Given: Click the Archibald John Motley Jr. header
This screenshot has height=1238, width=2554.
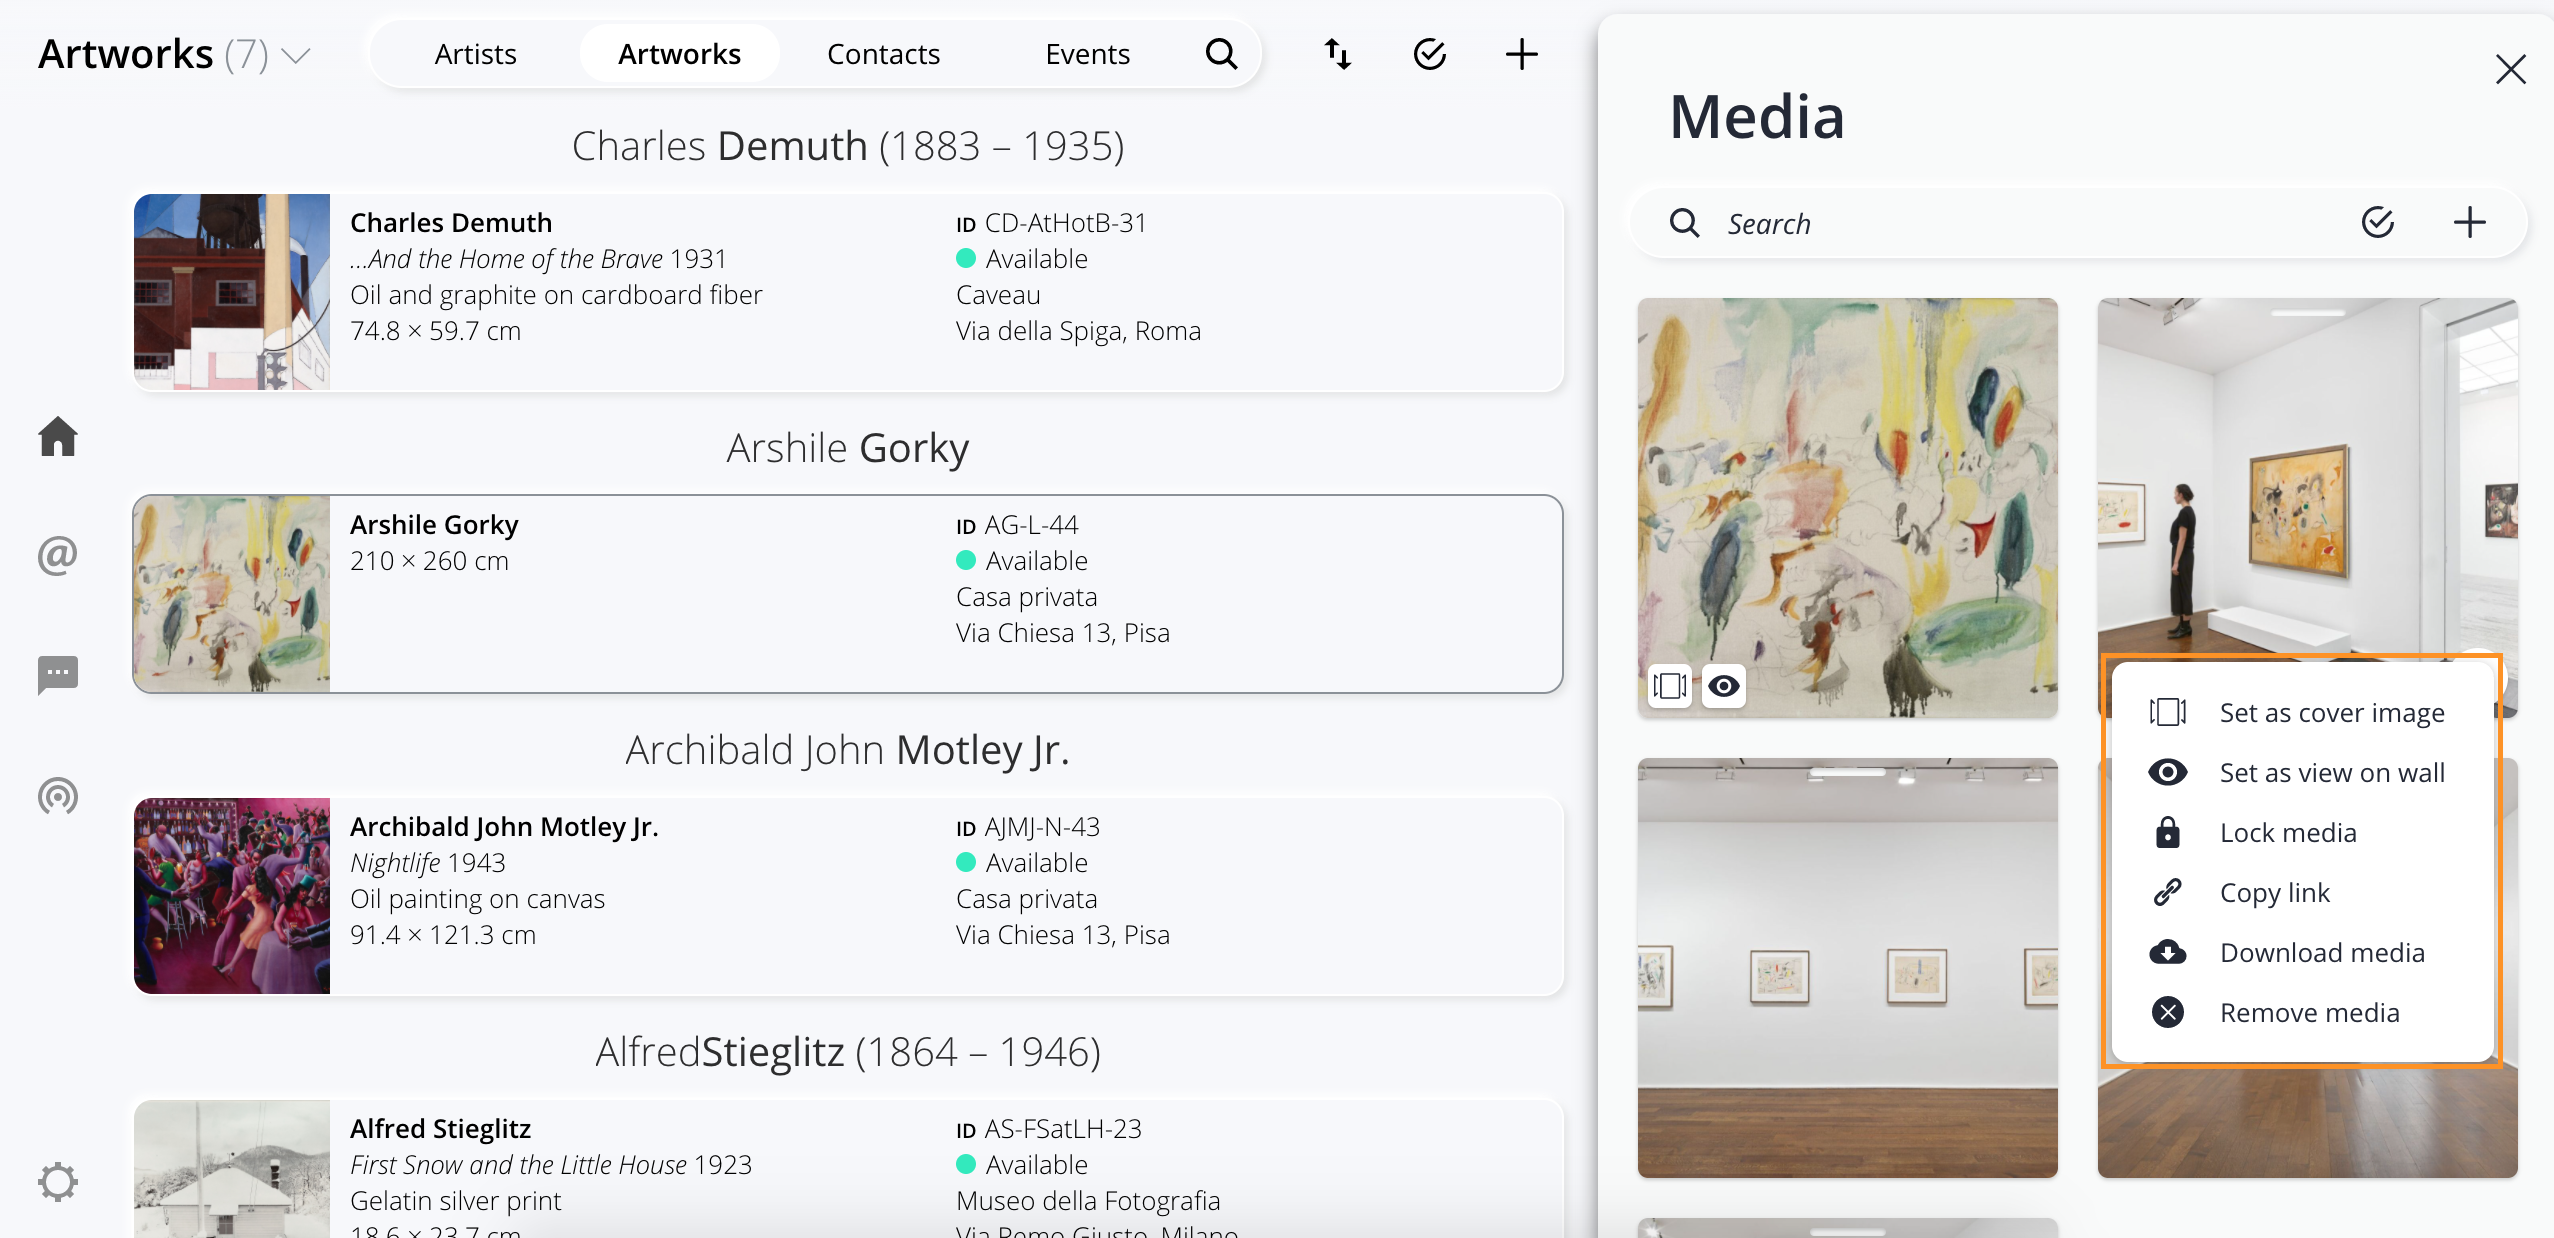Looking at the screenshot, I should point(848,750).
